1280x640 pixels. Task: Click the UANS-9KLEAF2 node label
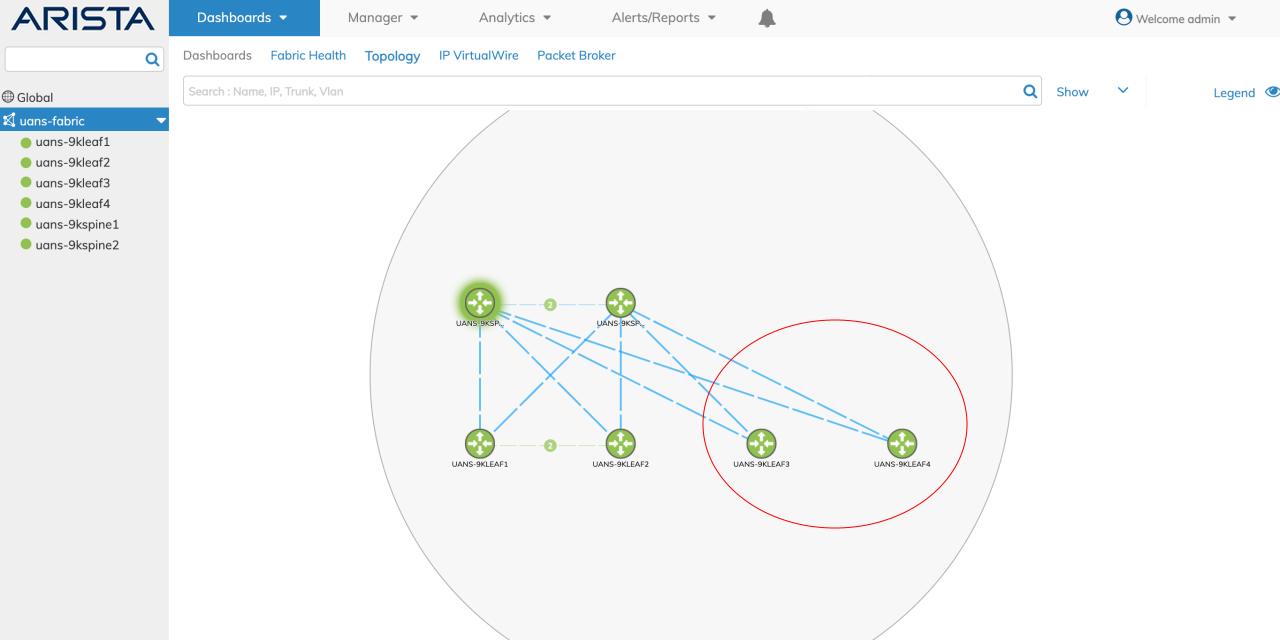(x=621, y=464)
